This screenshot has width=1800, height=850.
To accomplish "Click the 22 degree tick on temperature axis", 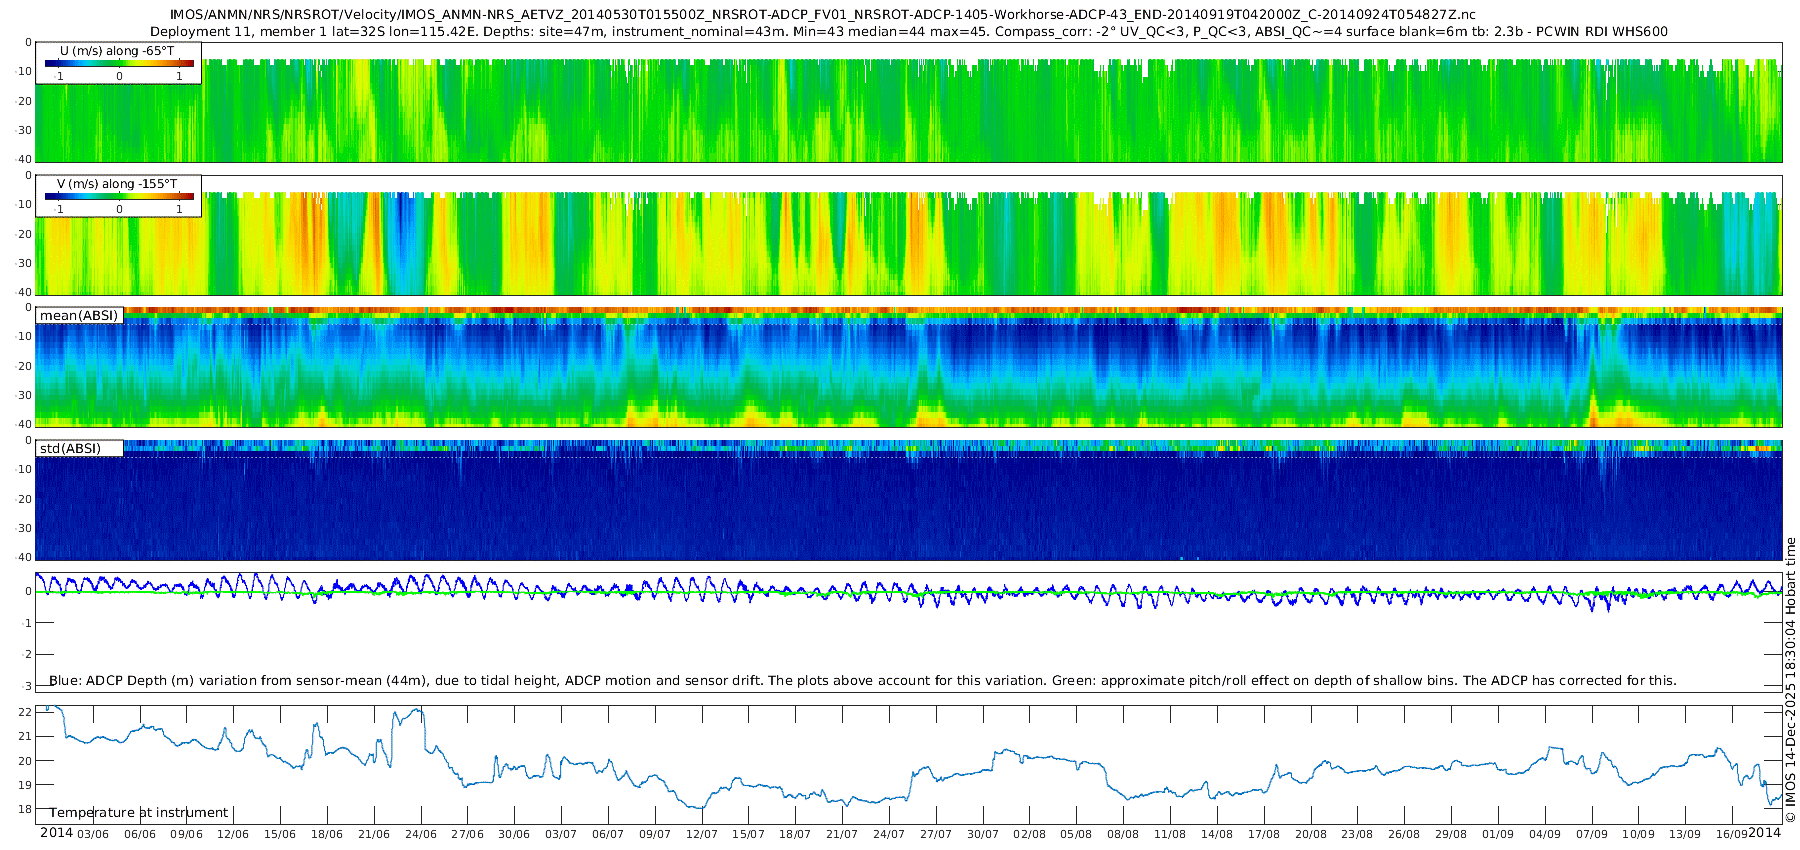I will 25,712.
